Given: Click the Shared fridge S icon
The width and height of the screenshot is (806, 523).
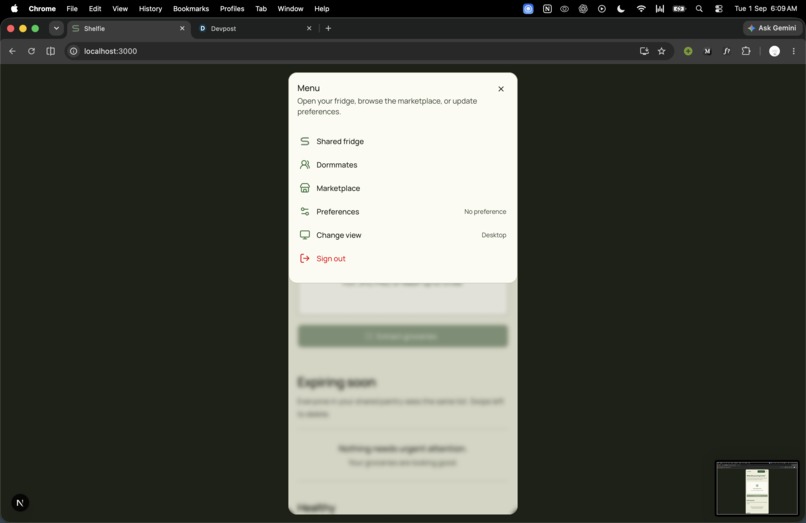Looking at the screenshot, I should click(305, 141).
